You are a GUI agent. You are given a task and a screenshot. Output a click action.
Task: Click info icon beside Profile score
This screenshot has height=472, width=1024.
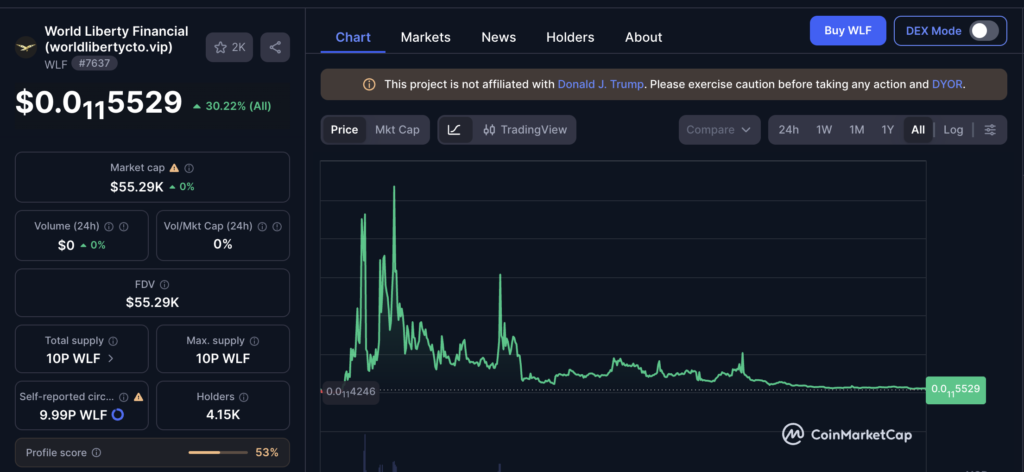coord(96,453)
